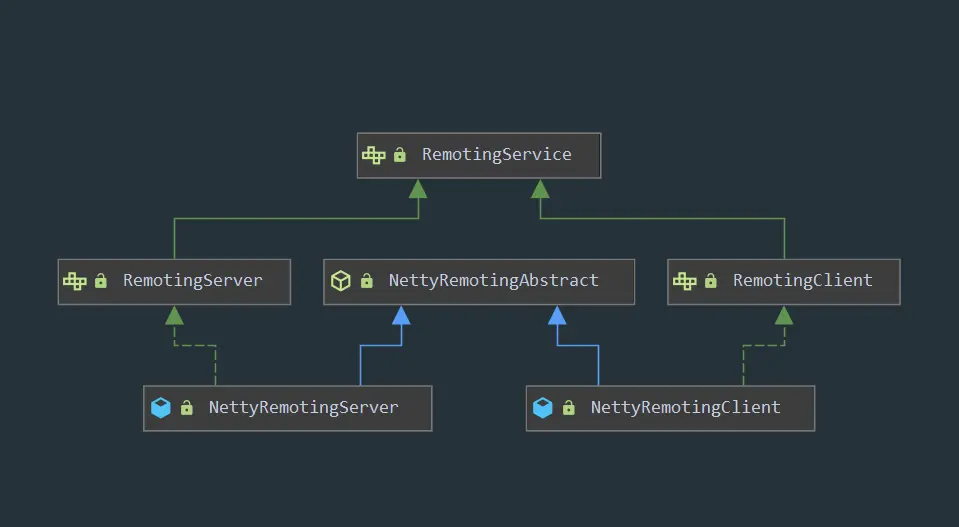Click the interface icon on RemotingClient node
The width and height of the screenshot is (959, 527).
(684, 281)
